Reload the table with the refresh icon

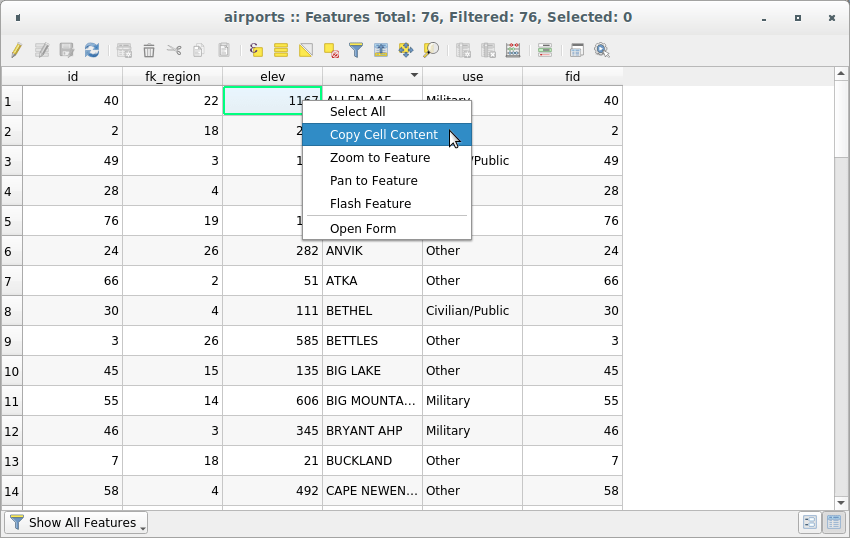click(92, 50)
